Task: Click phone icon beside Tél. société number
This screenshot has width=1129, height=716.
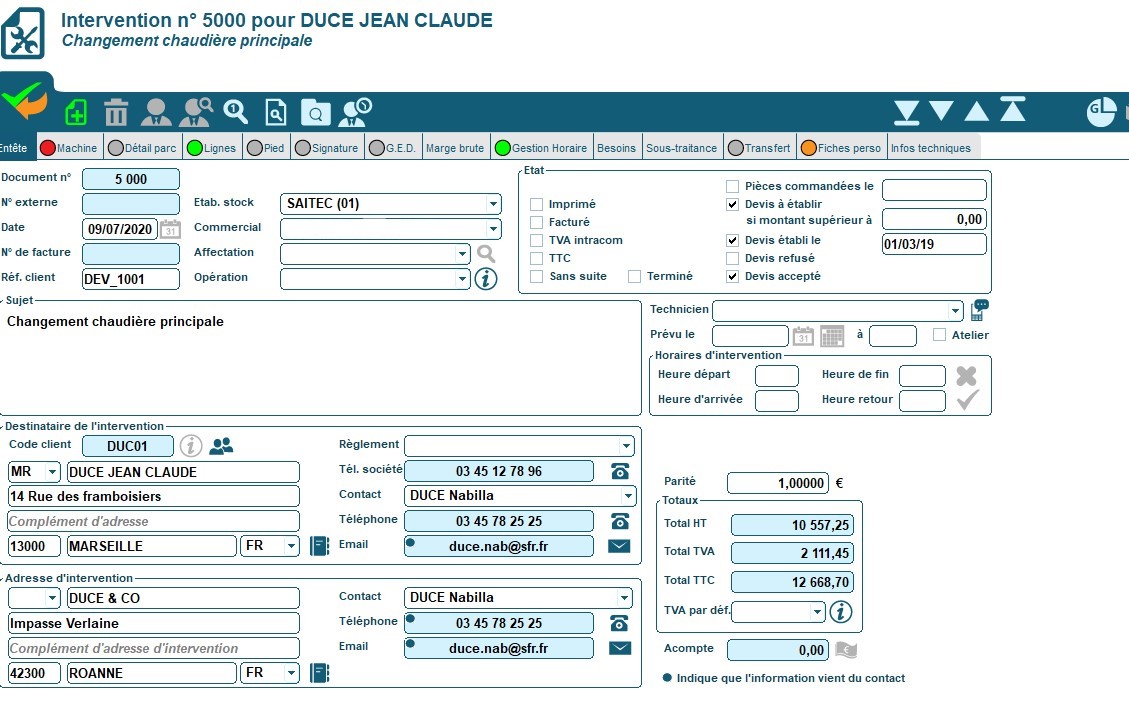Action: click(620, 471)
